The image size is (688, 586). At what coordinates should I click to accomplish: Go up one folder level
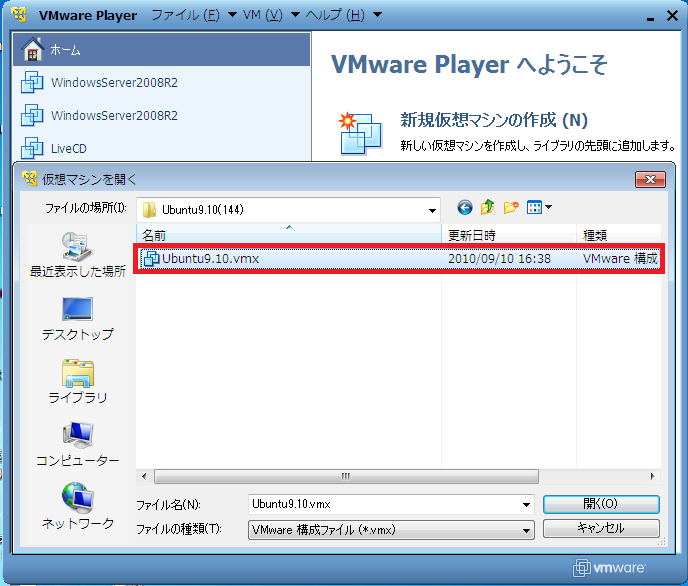[487, 207]
